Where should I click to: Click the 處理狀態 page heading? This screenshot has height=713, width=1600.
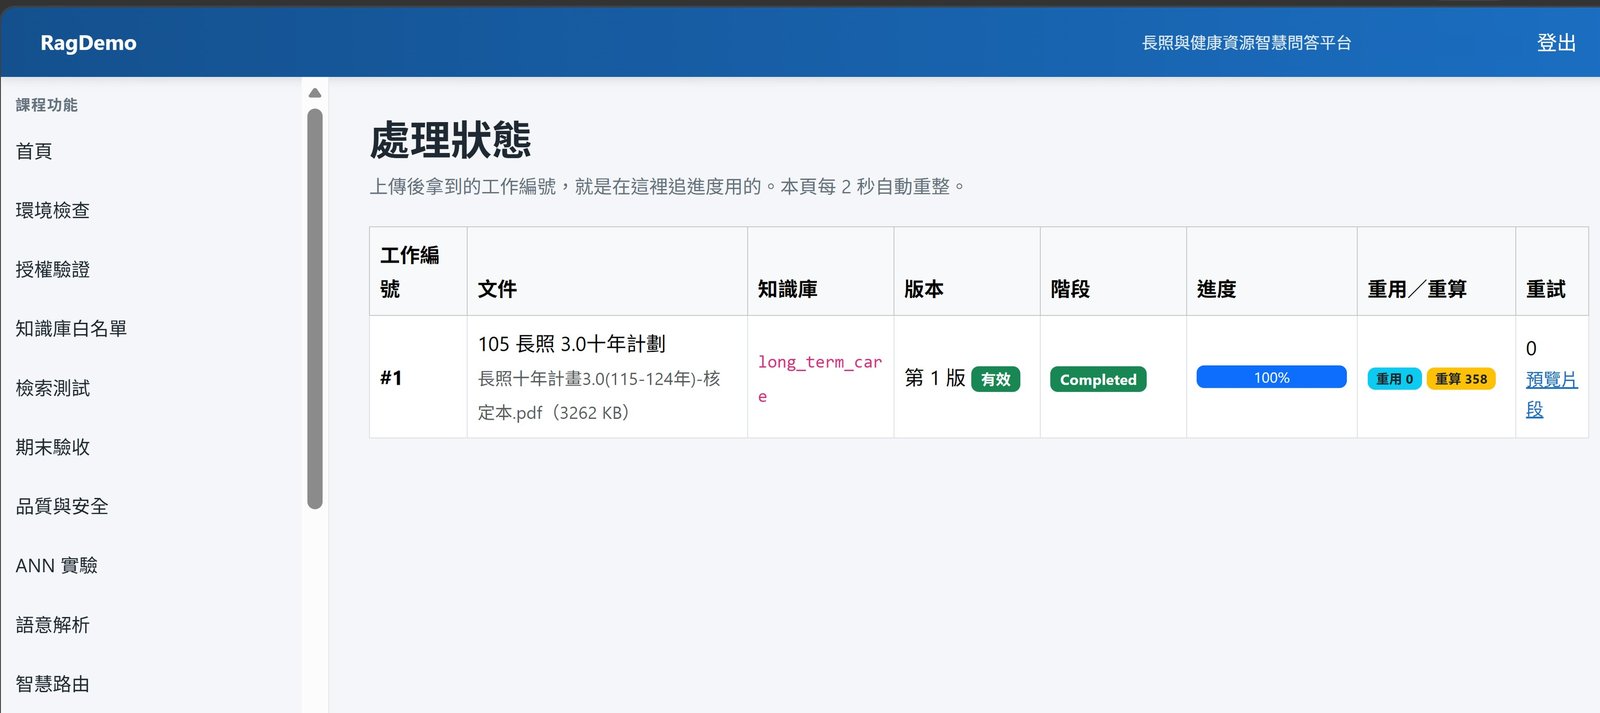coord(450,140)
